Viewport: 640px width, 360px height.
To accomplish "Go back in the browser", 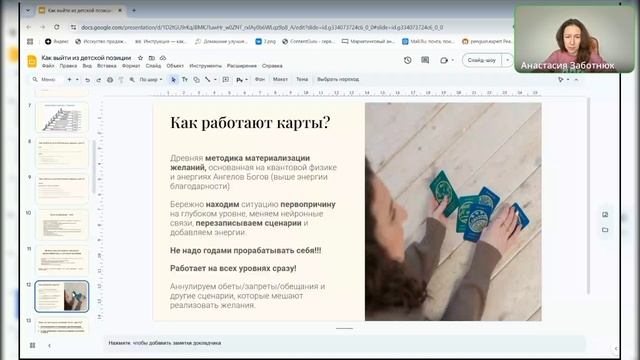I will click(29, 27).
